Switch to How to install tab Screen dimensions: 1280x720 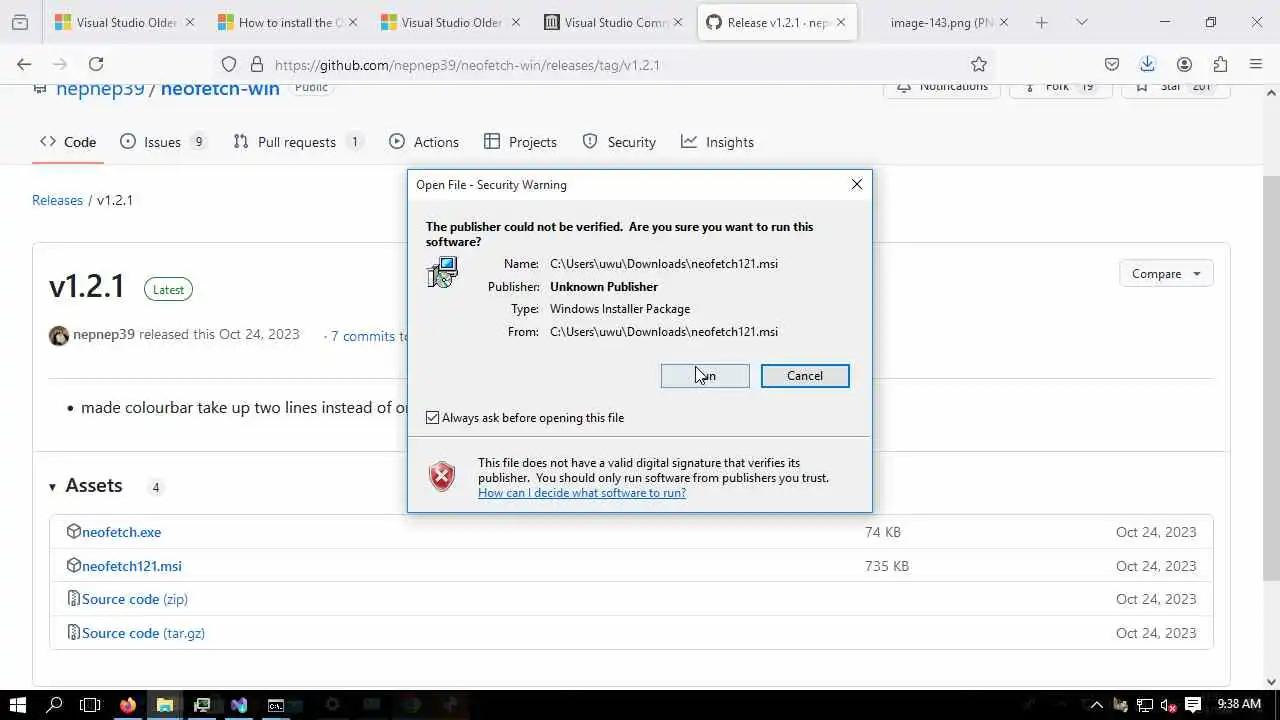coord(287,22)
